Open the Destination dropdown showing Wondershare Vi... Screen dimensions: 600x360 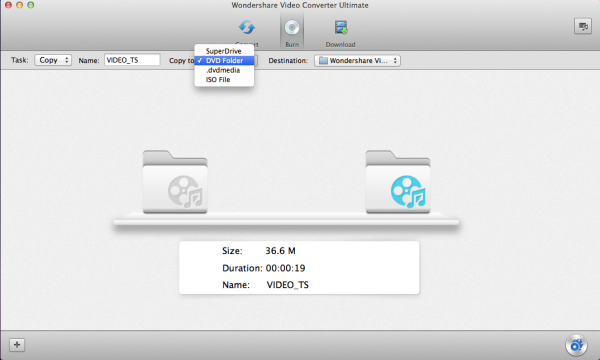357,60
